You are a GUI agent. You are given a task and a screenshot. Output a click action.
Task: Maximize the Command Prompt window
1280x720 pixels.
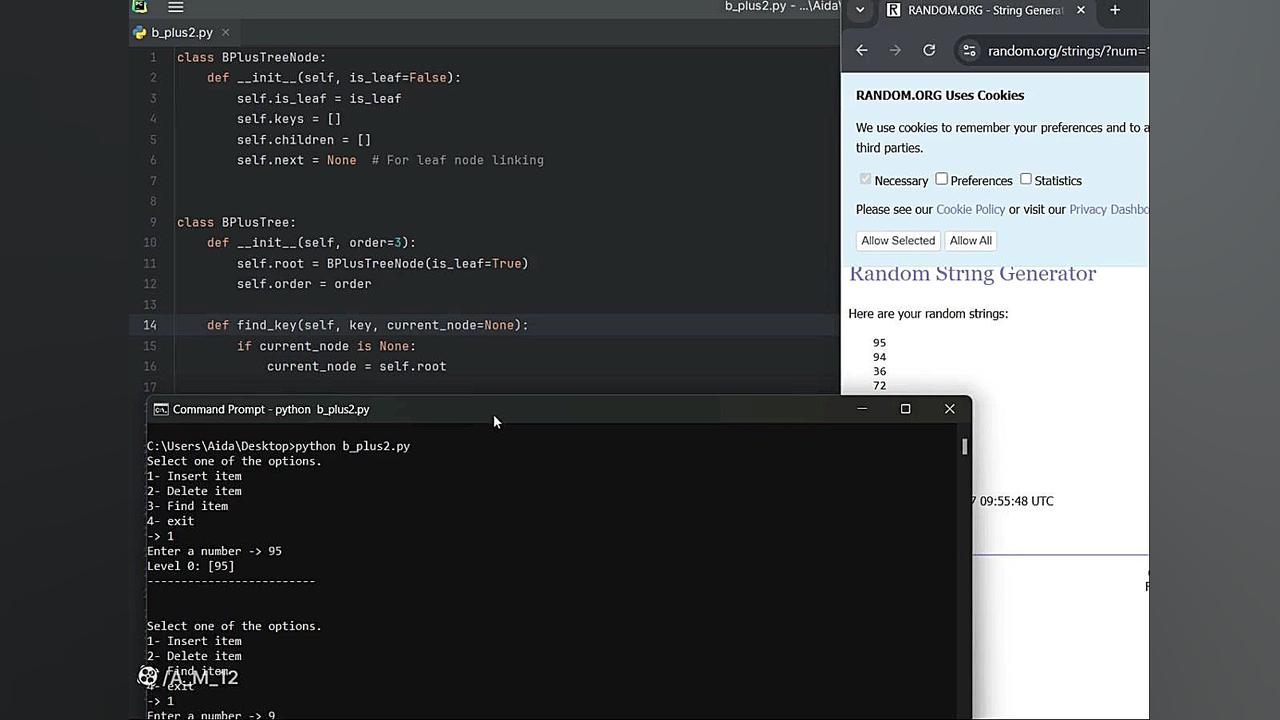point(906,409)
